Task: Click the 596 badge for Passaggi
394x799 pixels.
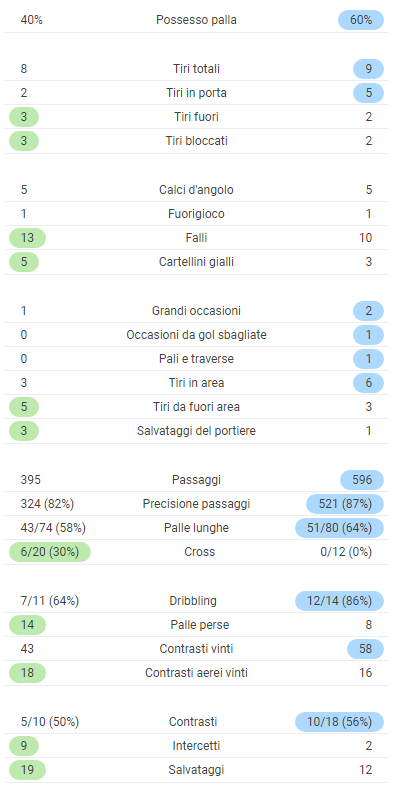Action: coord(361,480)
